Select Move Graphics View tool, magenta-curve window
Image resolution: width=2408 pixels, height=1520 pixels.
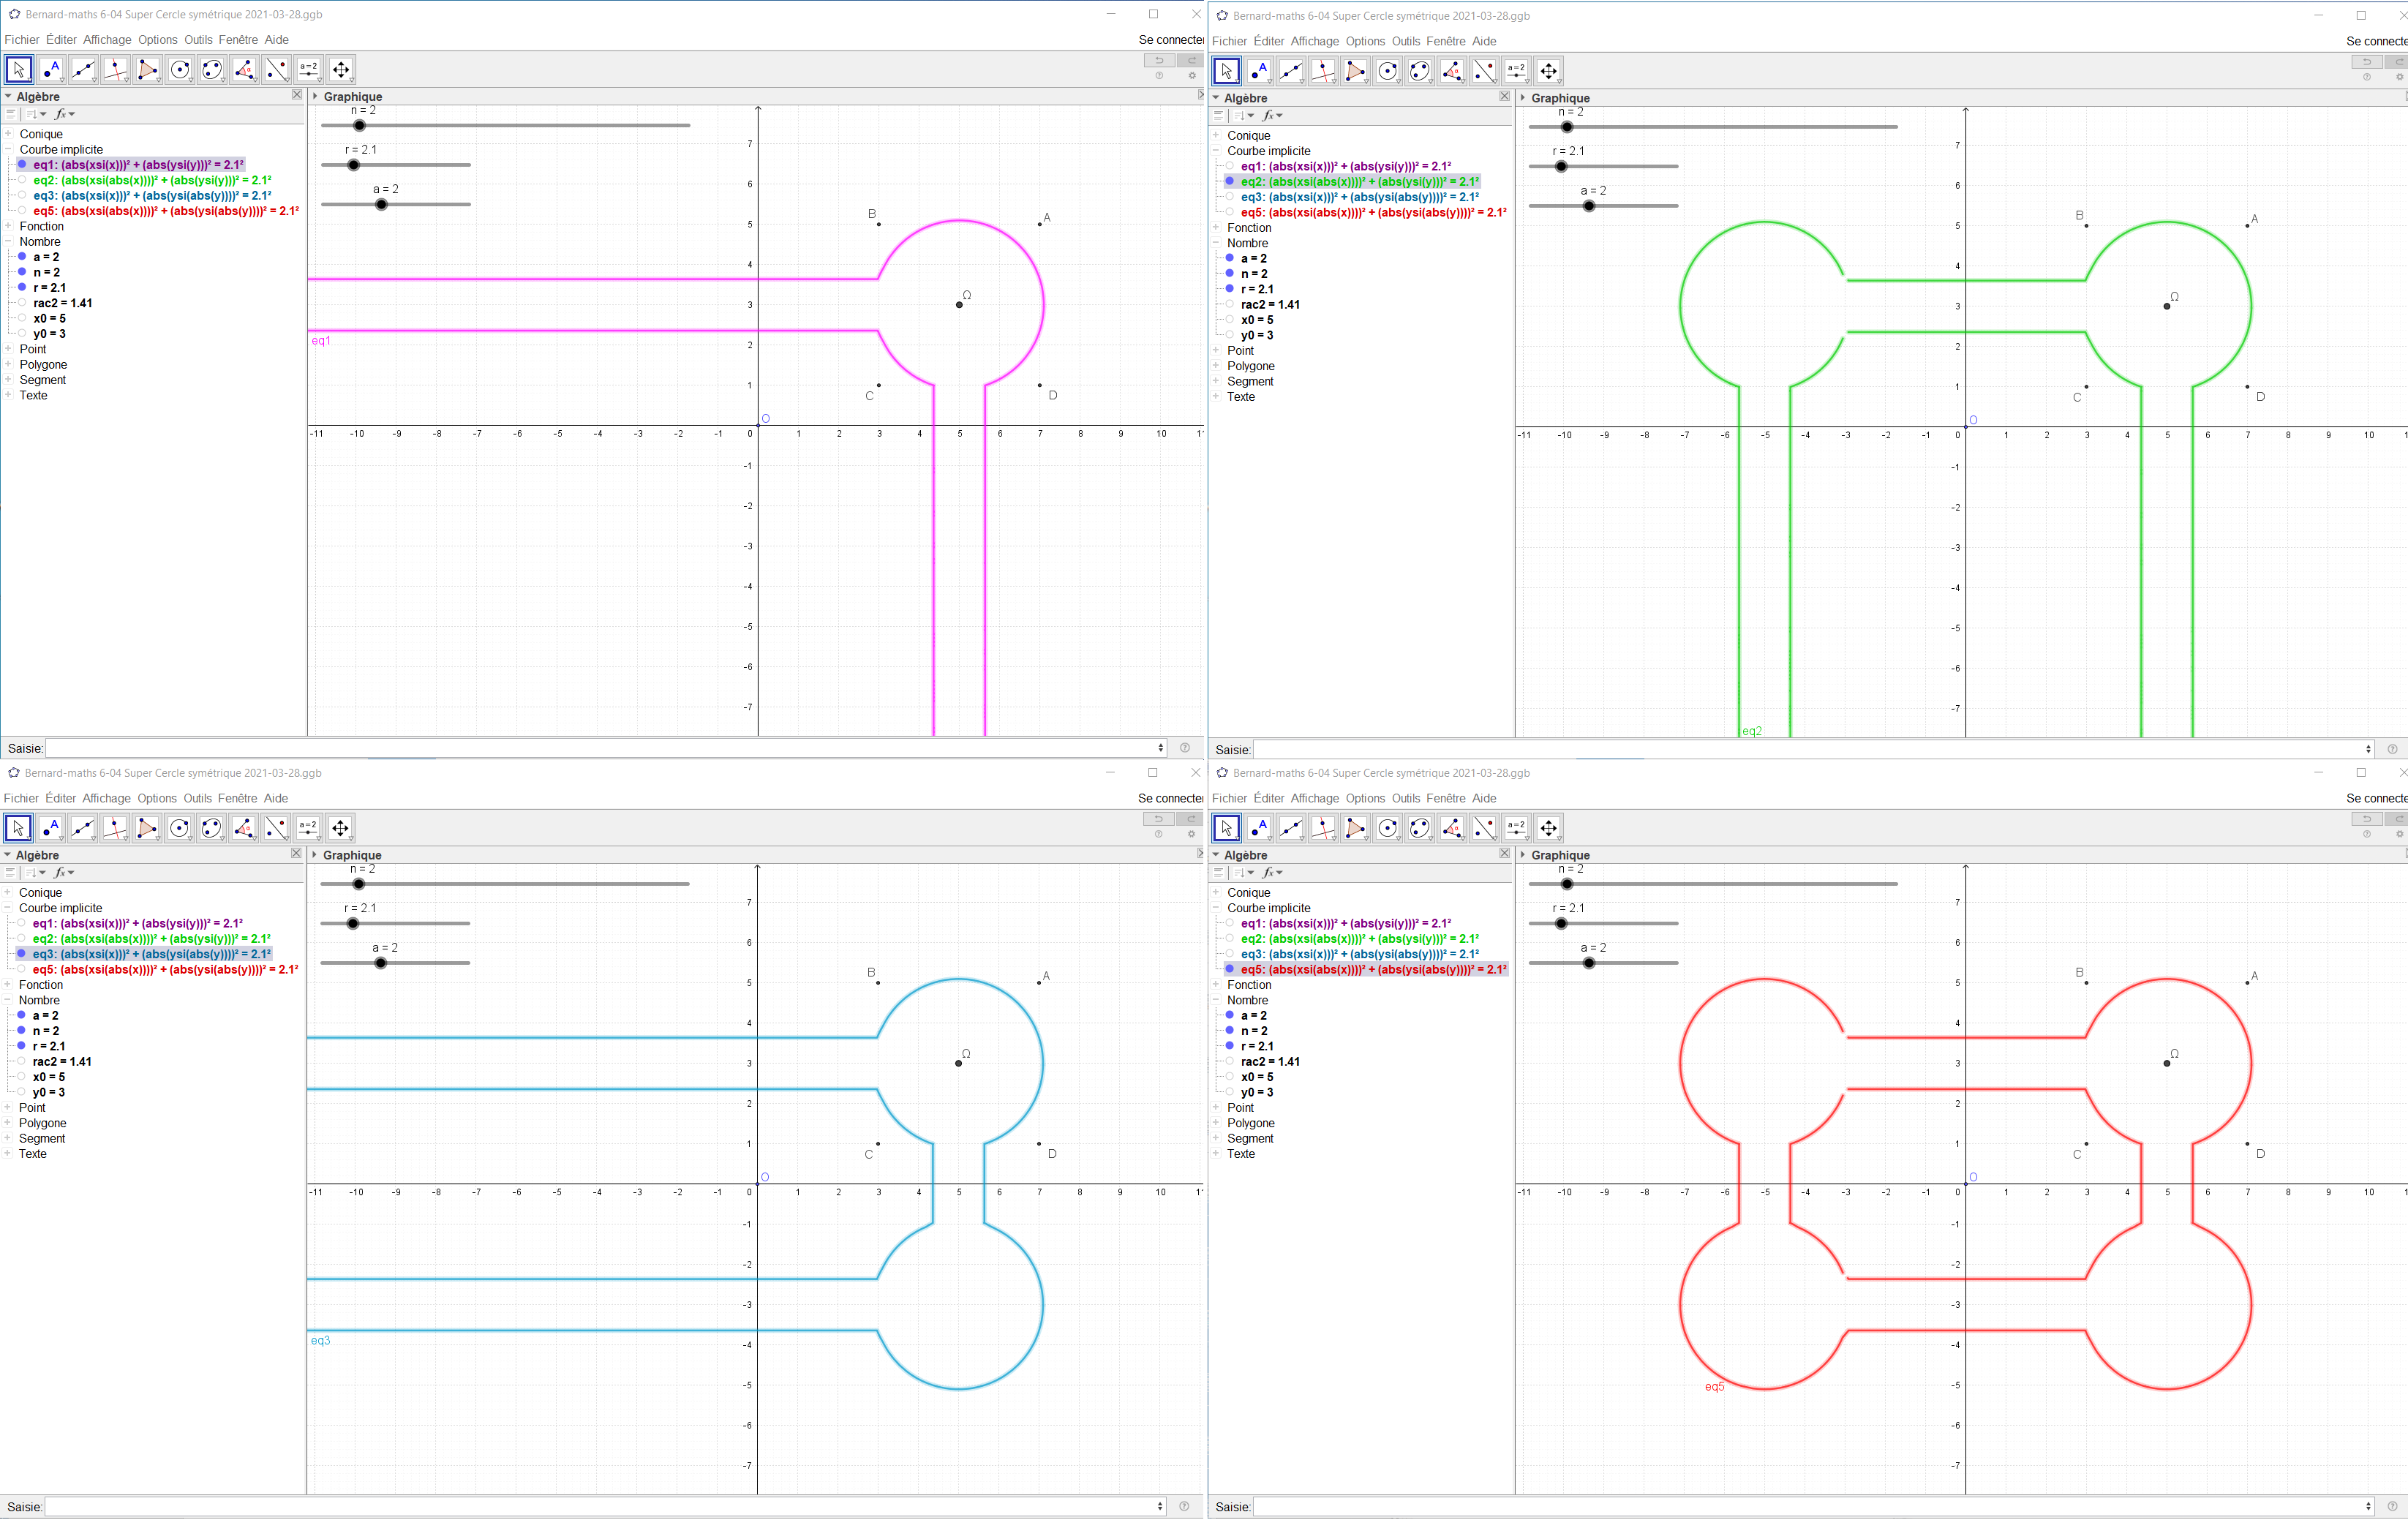pyautogui.click(x=340, y=70)
